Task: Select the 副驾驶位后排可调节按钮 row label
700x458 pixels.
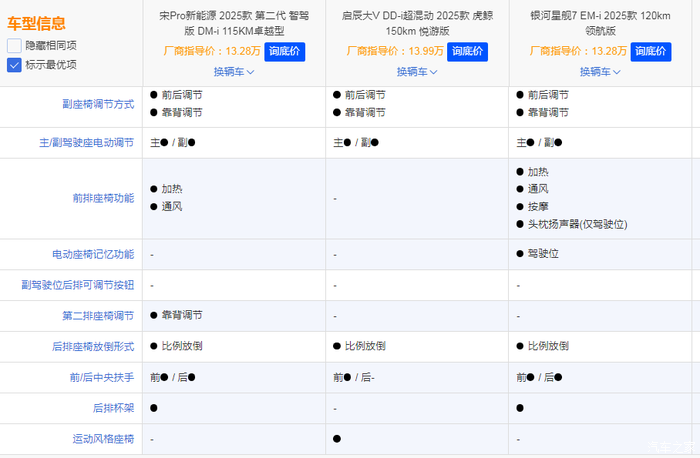Action: [82, 285]
